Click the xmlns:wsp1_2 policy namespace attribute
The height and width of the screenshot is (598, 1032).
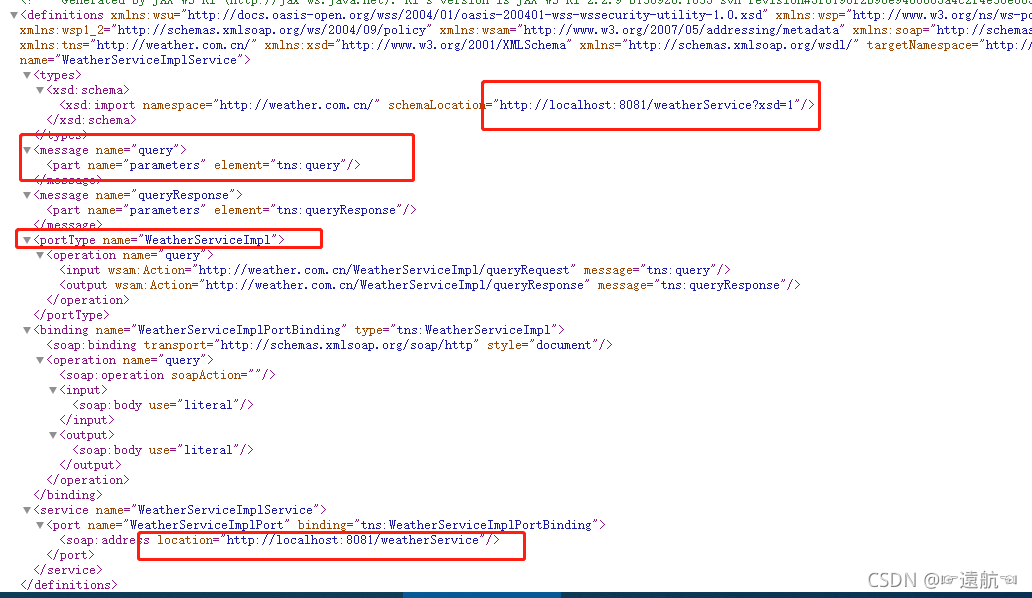pos(226,30)
